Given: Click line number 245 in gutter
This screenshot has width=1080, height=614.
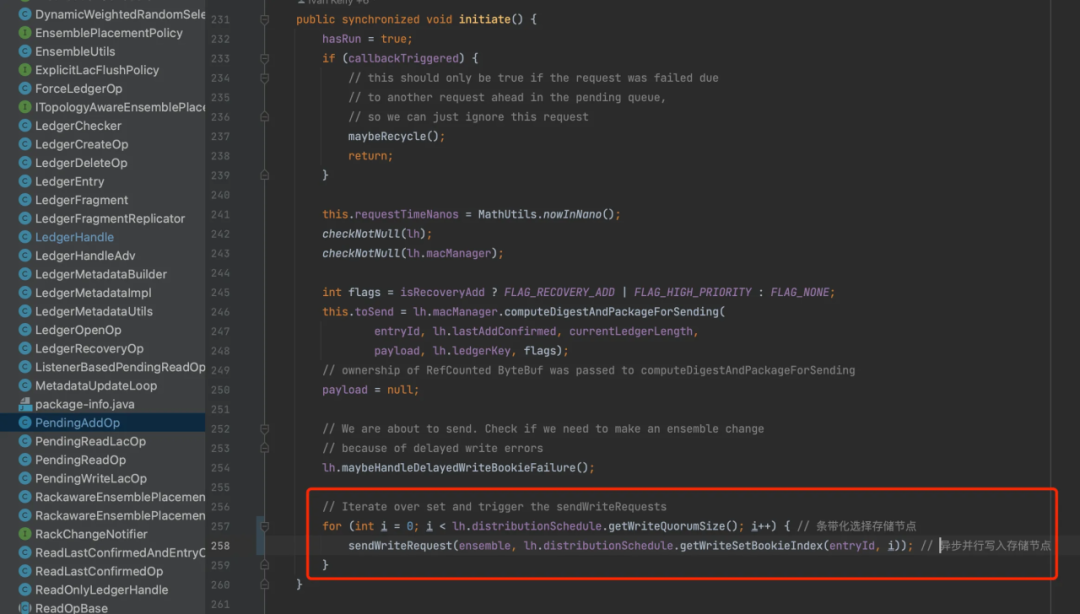Looking at the screenshot, I should coord(220,292).
